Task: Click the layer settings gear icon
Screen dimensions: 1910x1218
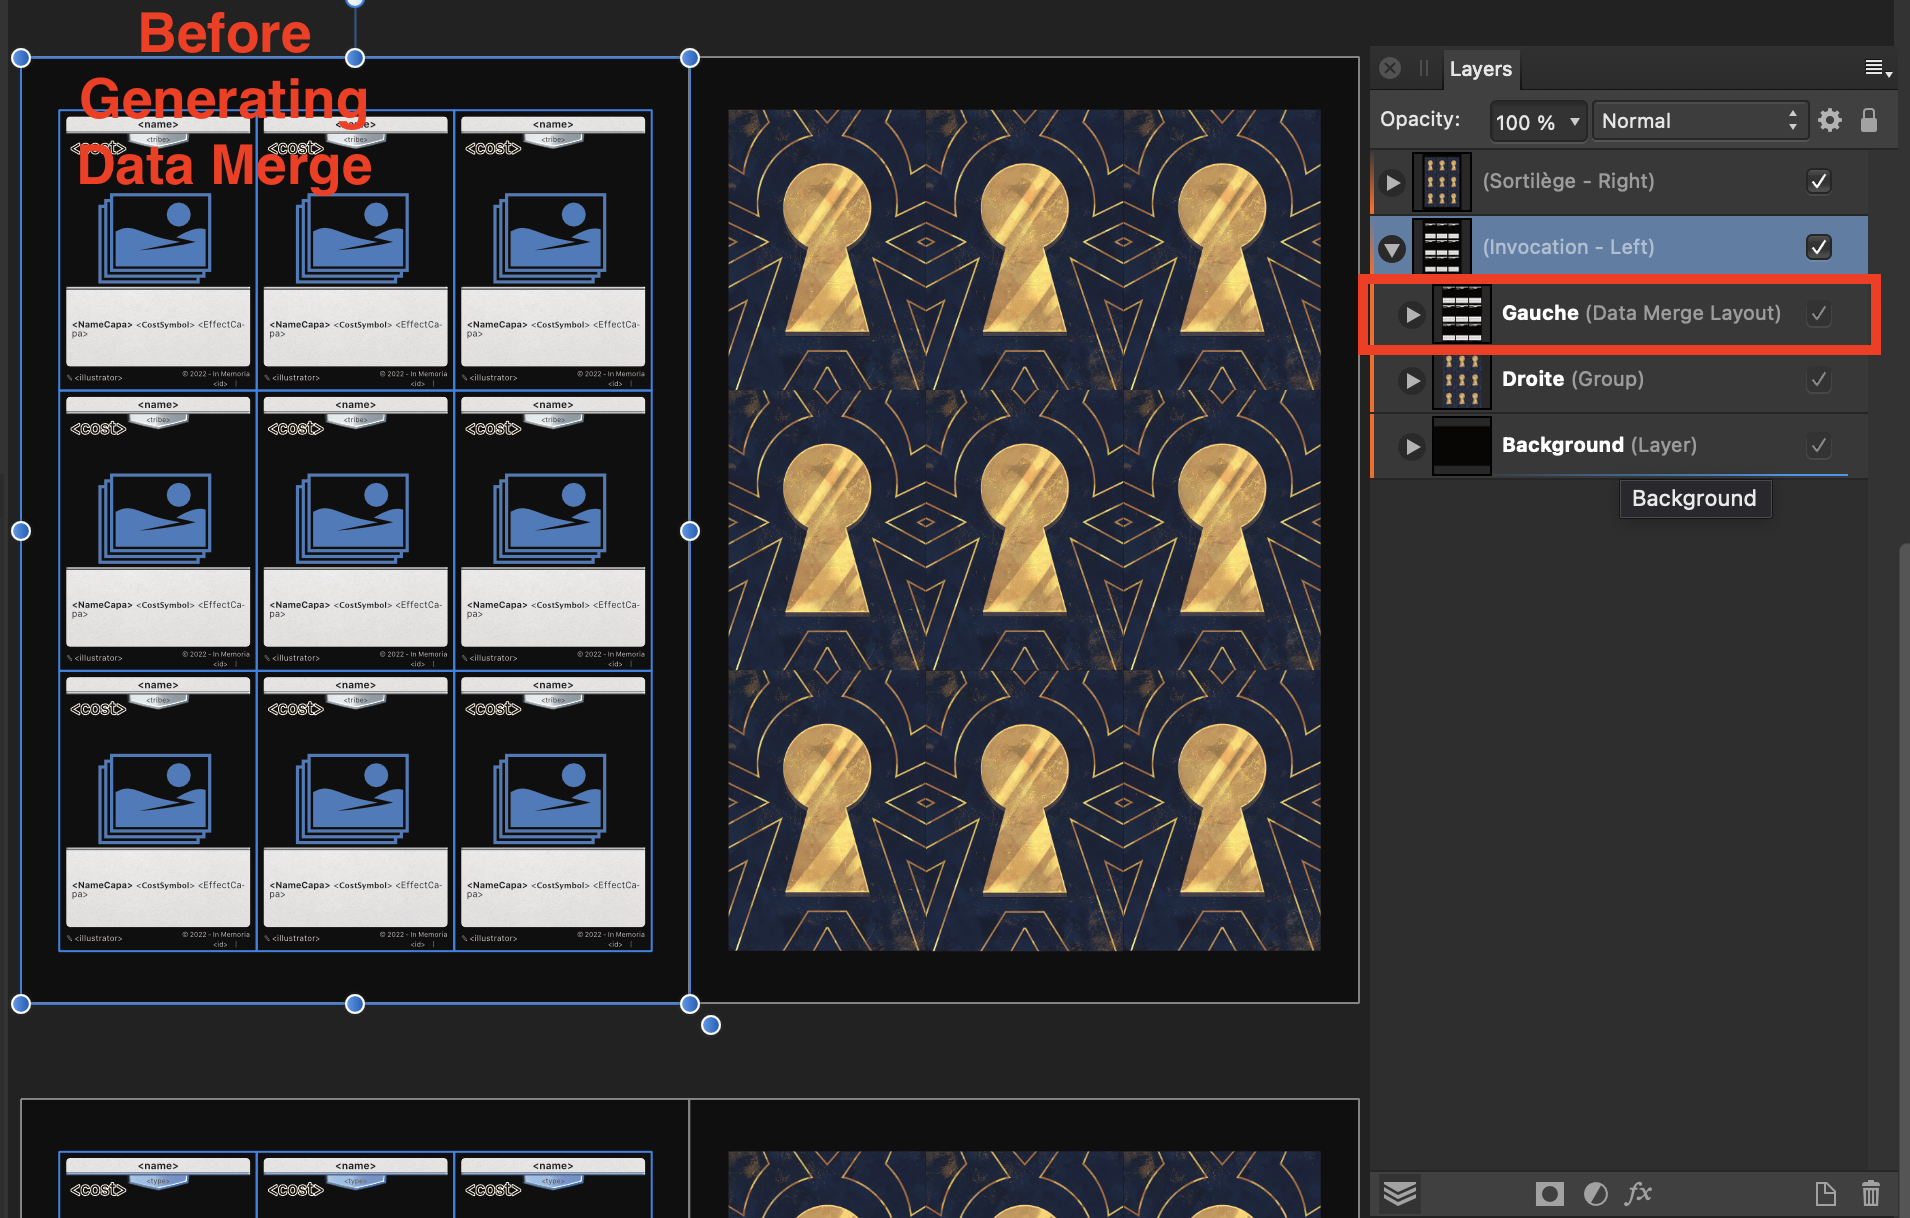Action: 1830,121
